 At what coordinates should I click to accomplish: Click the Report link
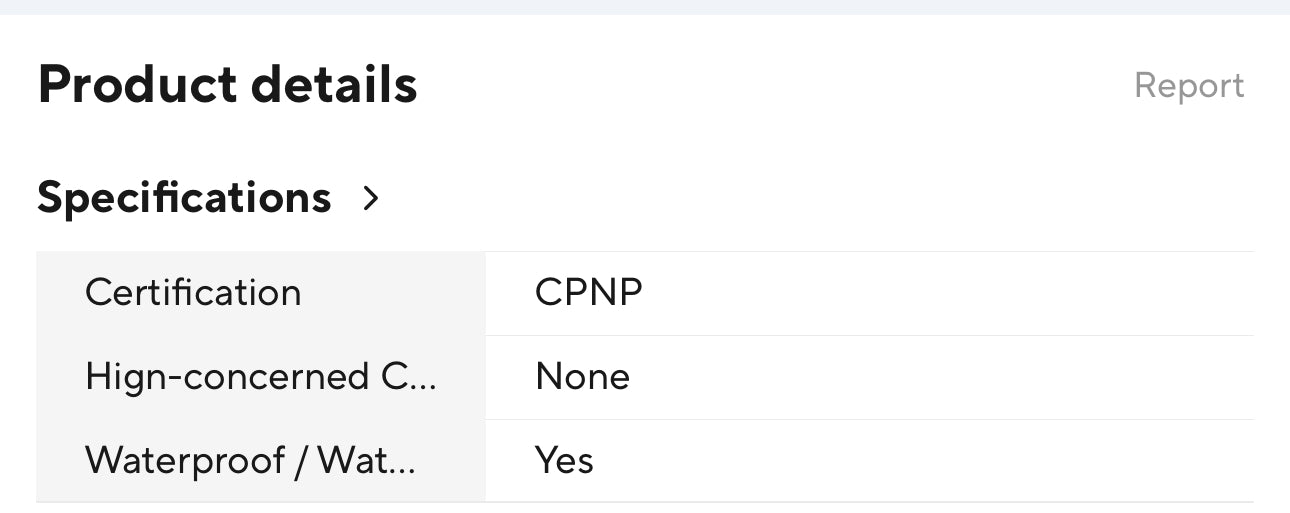[1188, 86]
